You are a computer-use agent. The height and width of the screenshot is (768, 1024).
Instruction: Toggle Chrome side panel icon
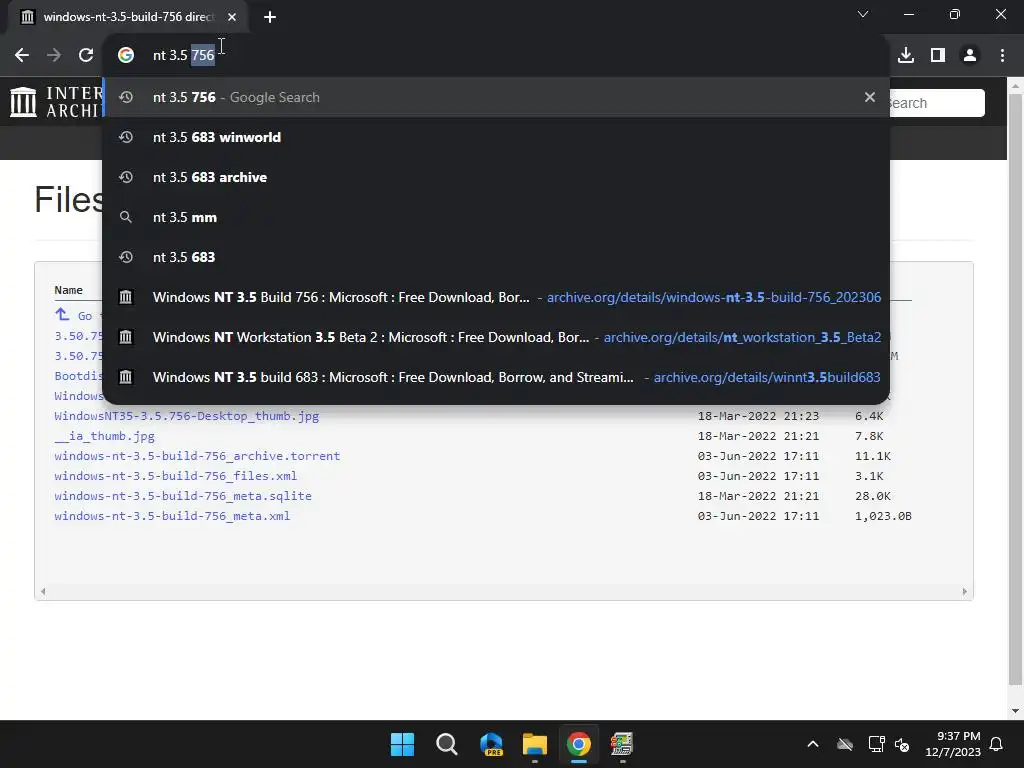938,56
